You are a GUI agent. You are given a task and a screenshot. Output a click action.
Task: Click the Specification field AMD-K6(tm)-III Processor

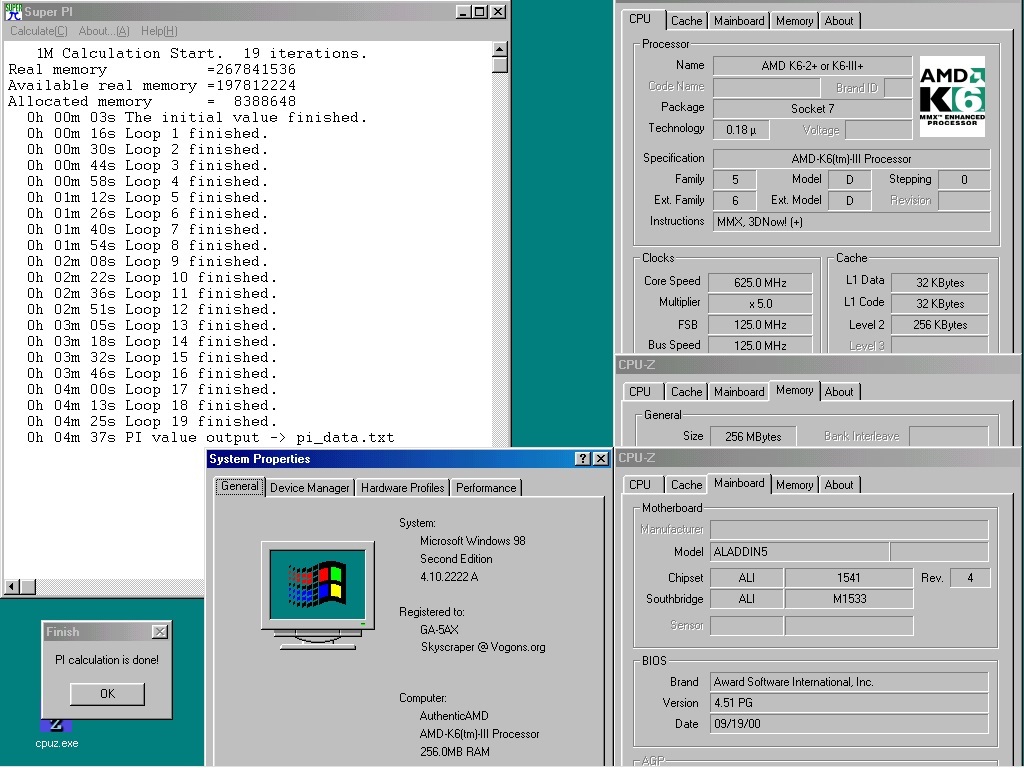click(852, 159)
